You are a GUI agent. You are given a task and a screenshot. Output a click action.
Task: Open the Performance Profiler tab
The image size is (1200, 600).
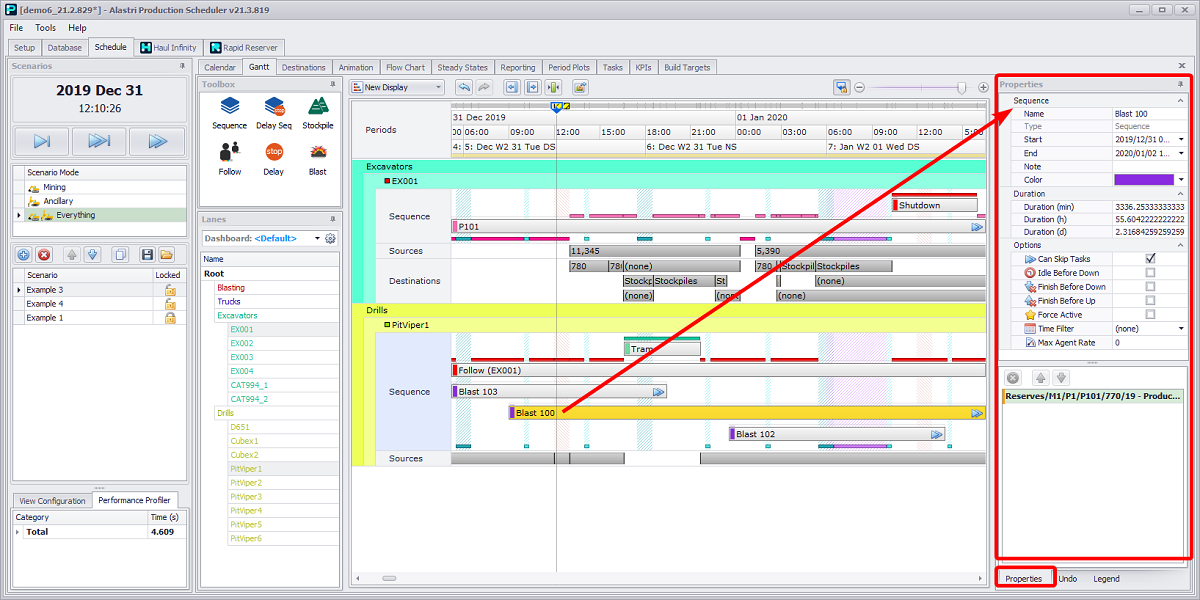[x=135, y=501]
